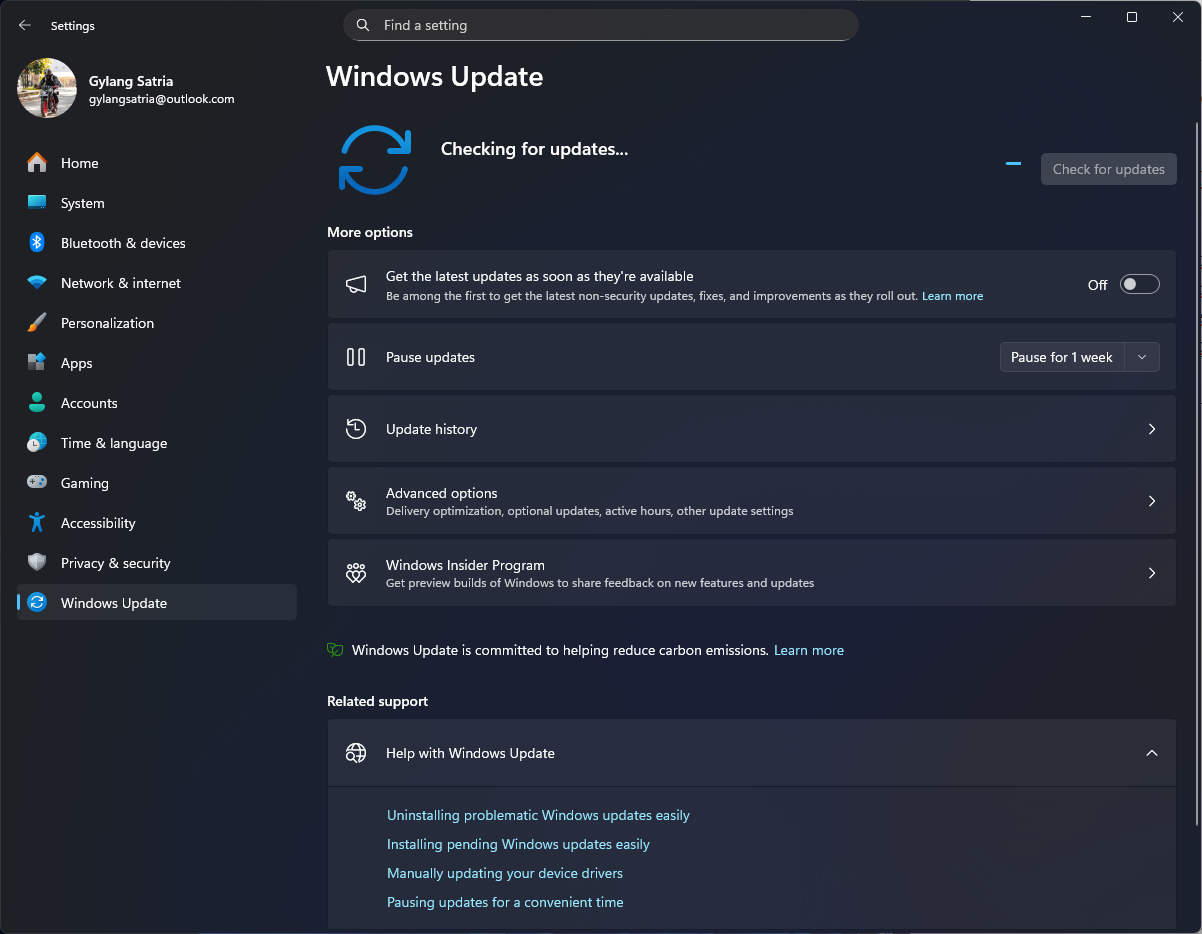Click the back arrow in Settings header
Screen dimensions: 1202x934
tap(25, 26)
